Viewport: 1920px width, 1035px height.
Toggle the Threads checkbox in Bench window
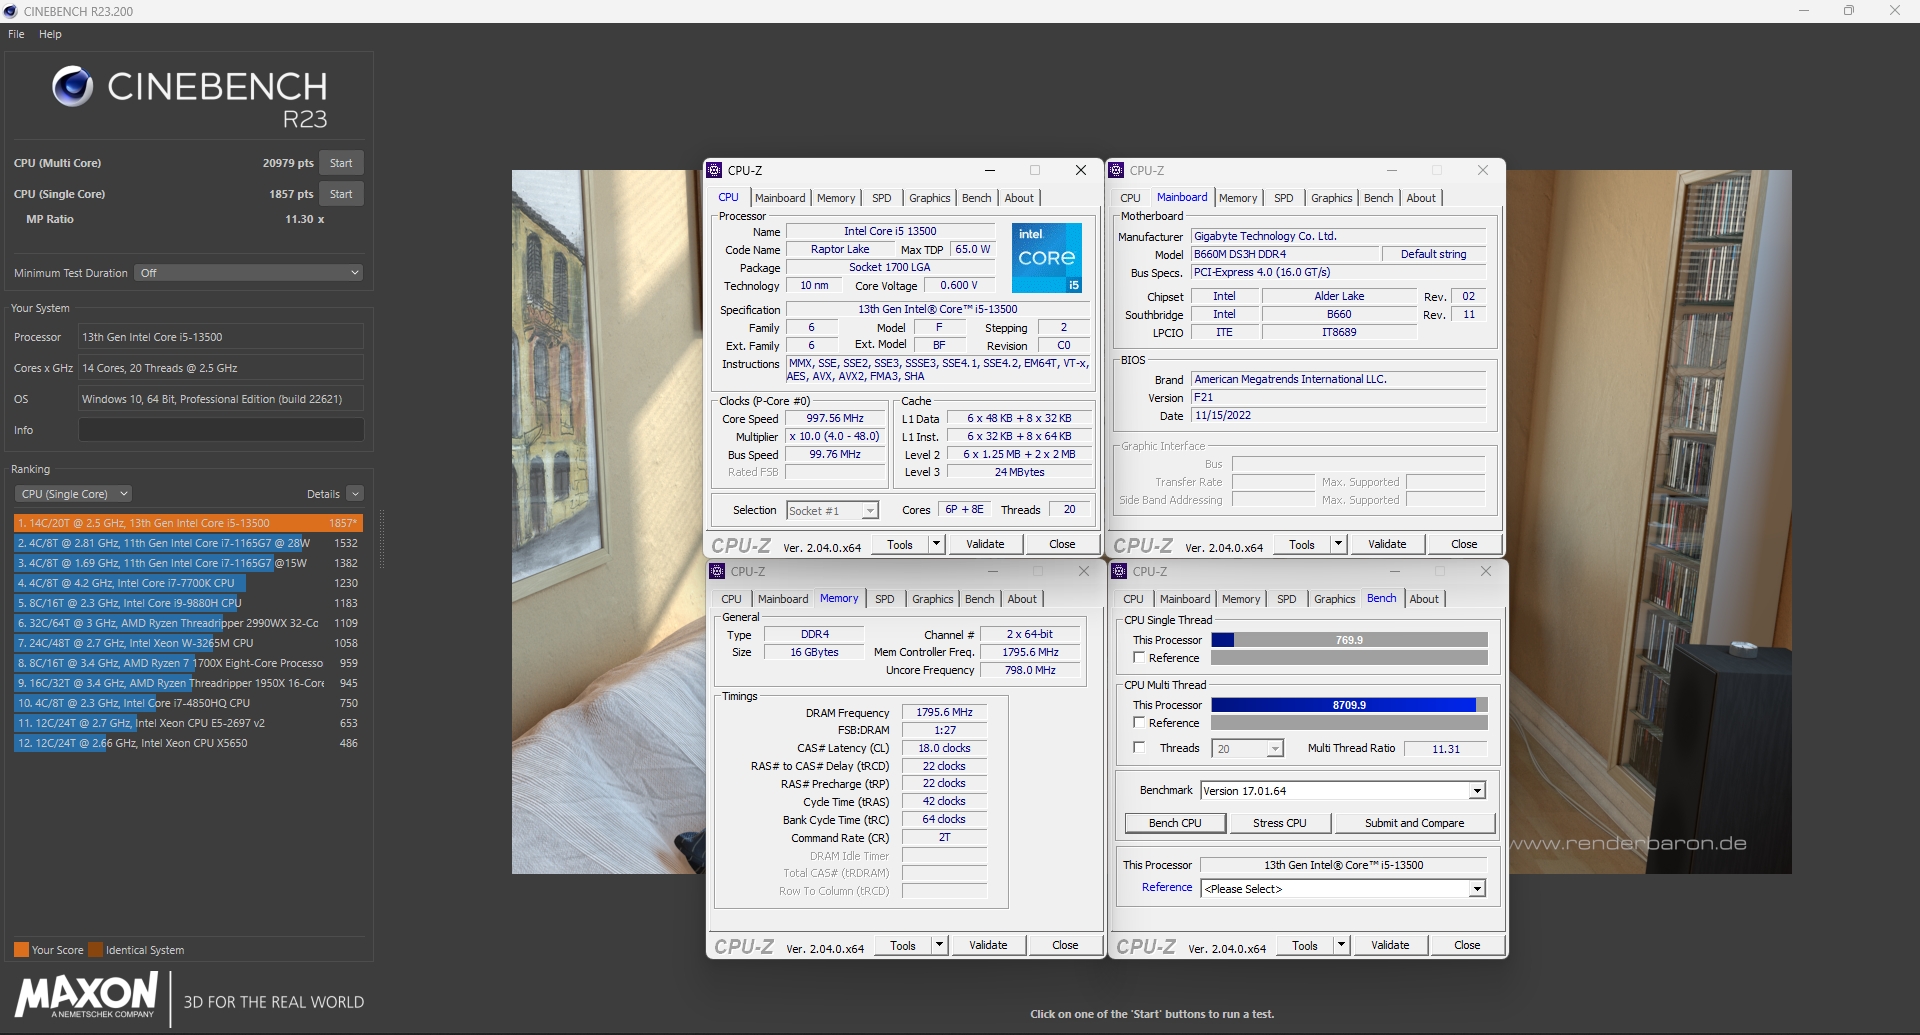pos(1139,747)
